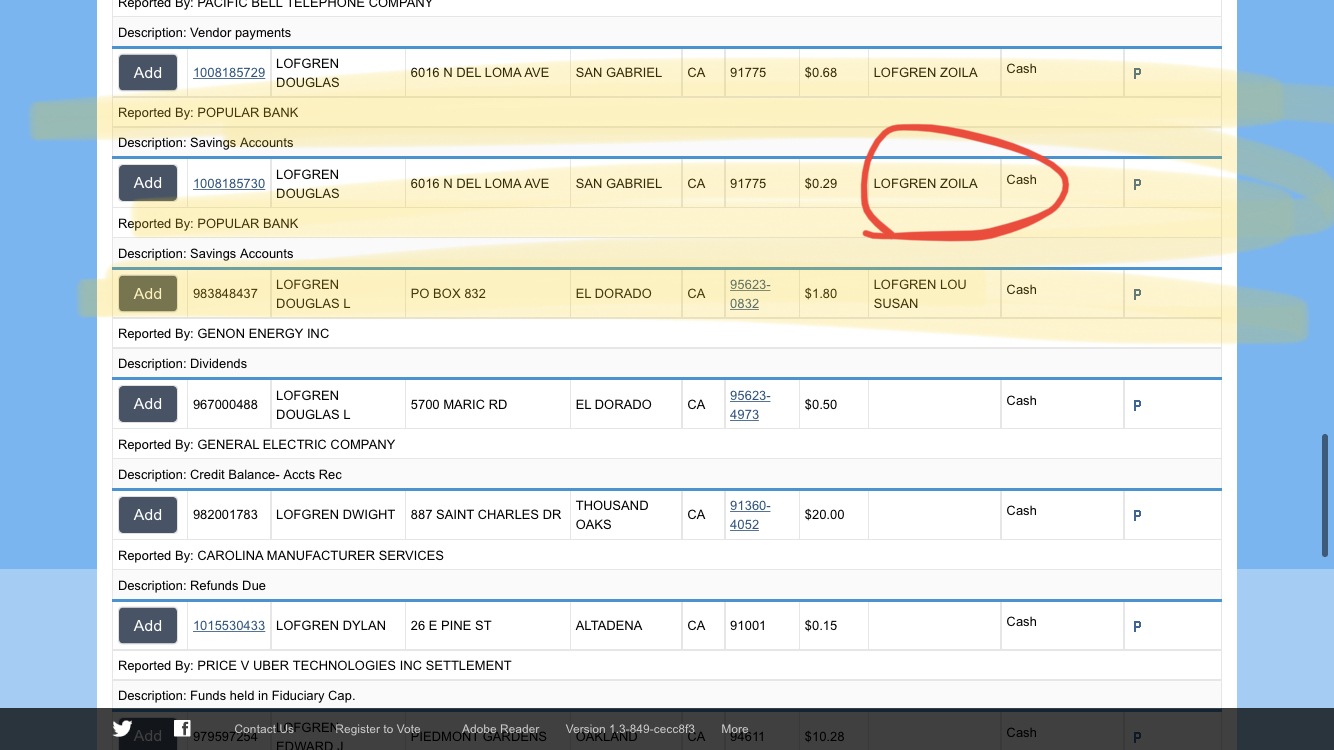Click Add for property ID 967000488
Screen dimensions: 1334x750
pyautogui.click(x=148, y=404)
